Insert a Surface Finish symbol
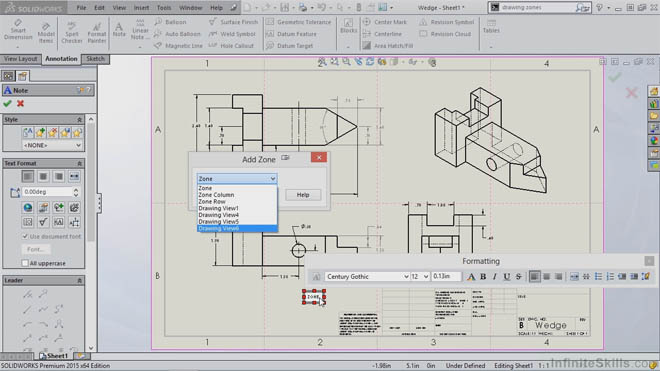Image resolution: width=660 pixels, height=371 pixels. 234,22
